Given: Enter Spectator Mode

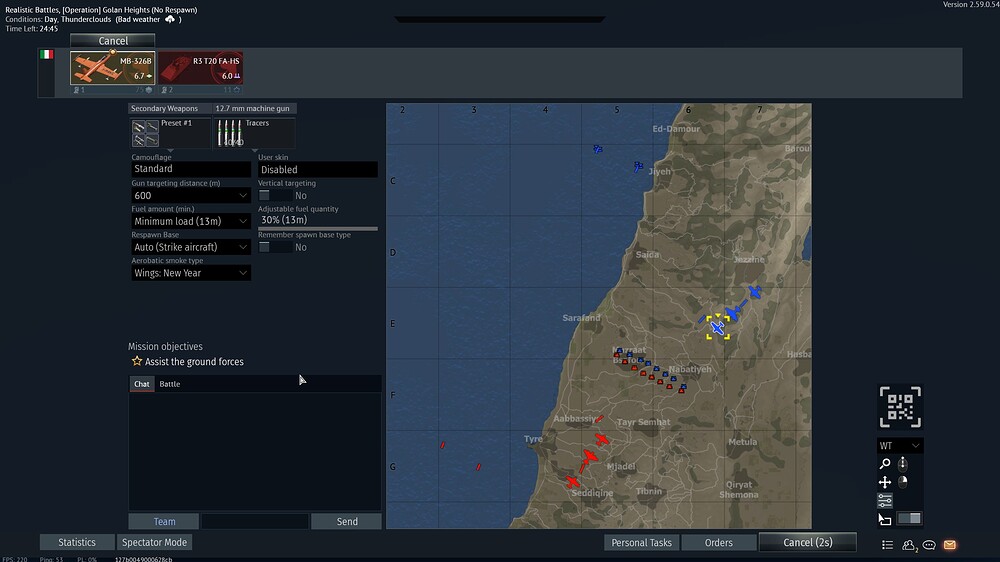Looking at the screenshot, I should [154, 542].
